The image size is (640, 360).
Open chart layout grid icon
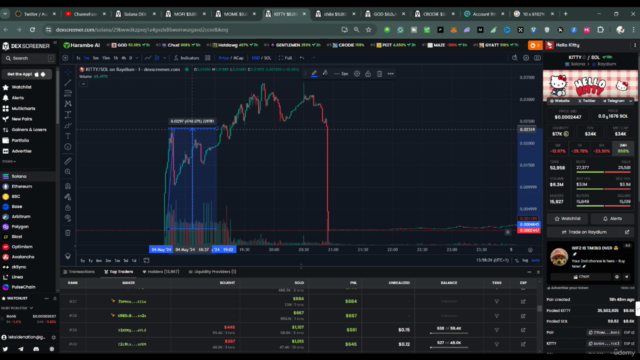point(208,58)
